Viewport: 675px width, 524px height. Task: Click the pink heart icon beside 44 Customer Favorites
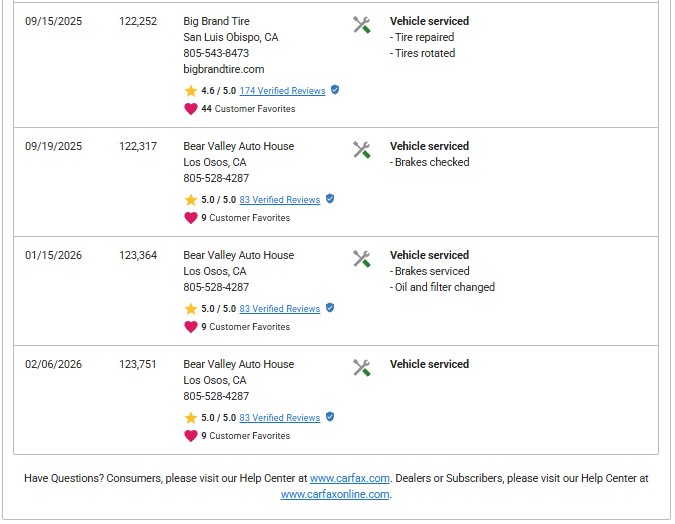(191, 109)
